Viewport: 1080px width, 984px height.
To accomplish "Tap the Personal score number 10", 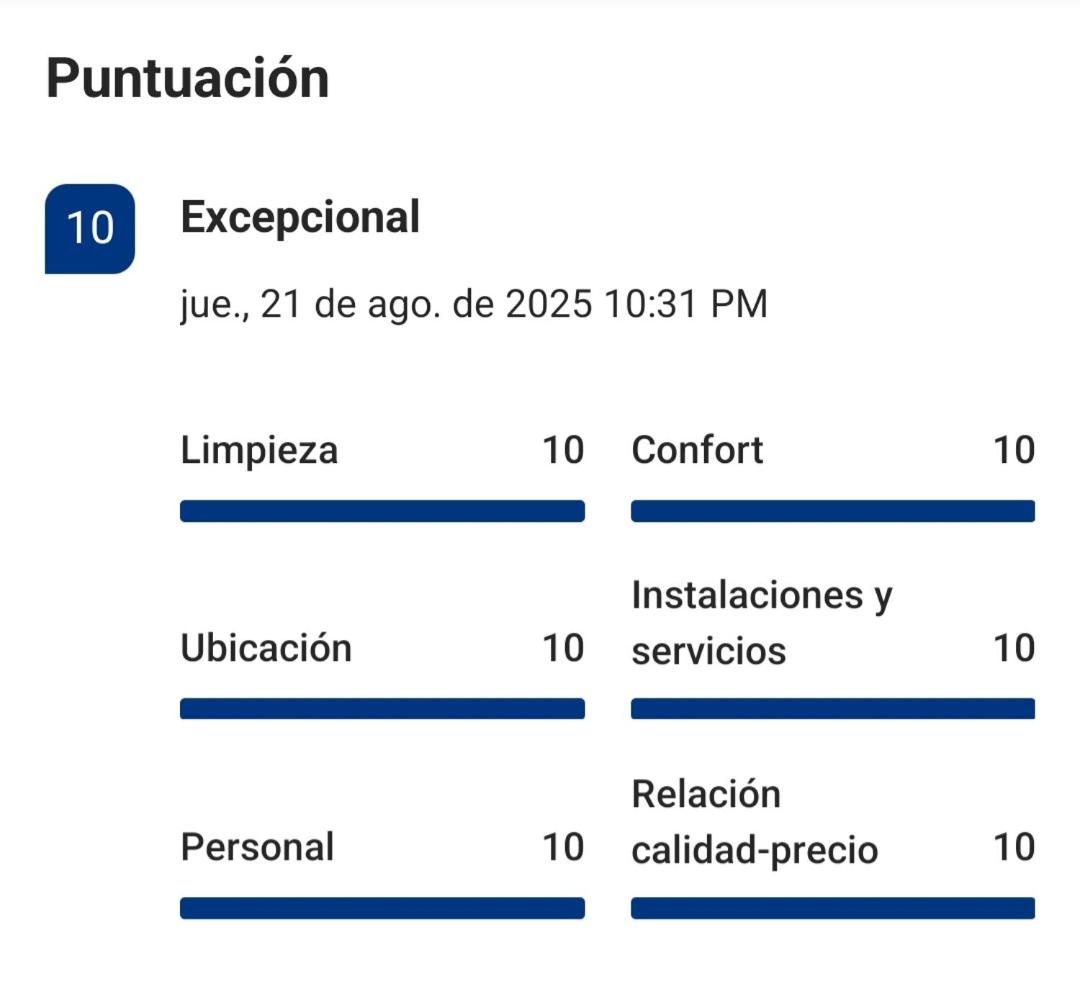I will pos(563,847).
